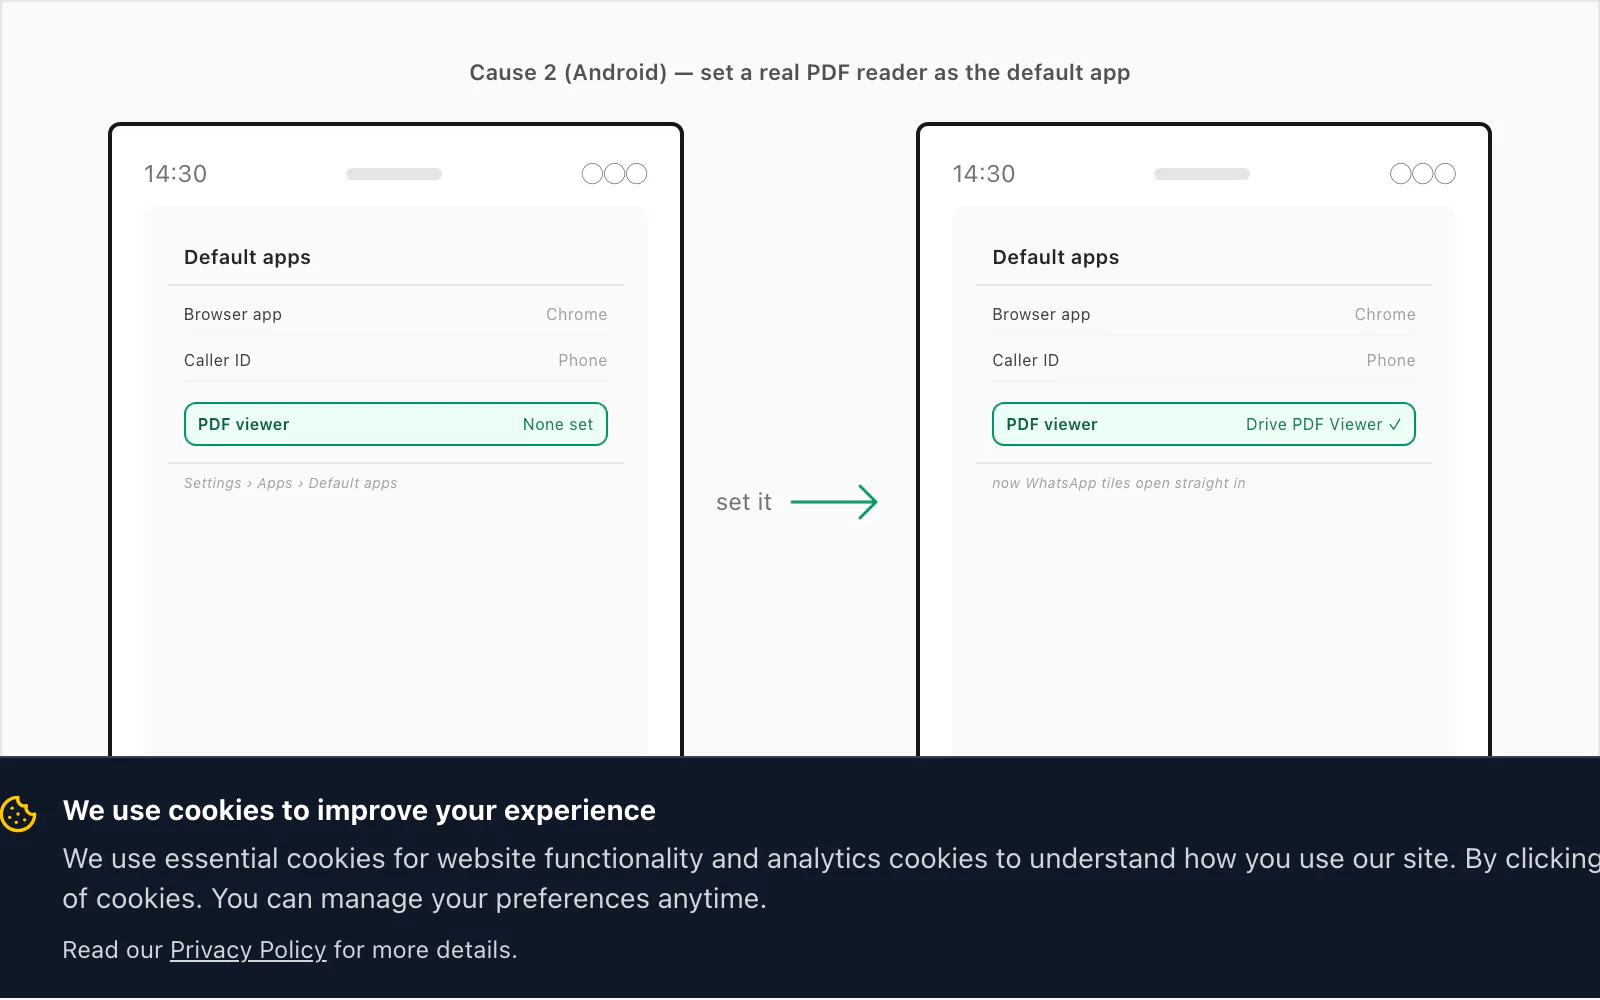1600x1000 pixels.
Task: Click the right phone's notch pill
Action: click(x=1202, y=174)
